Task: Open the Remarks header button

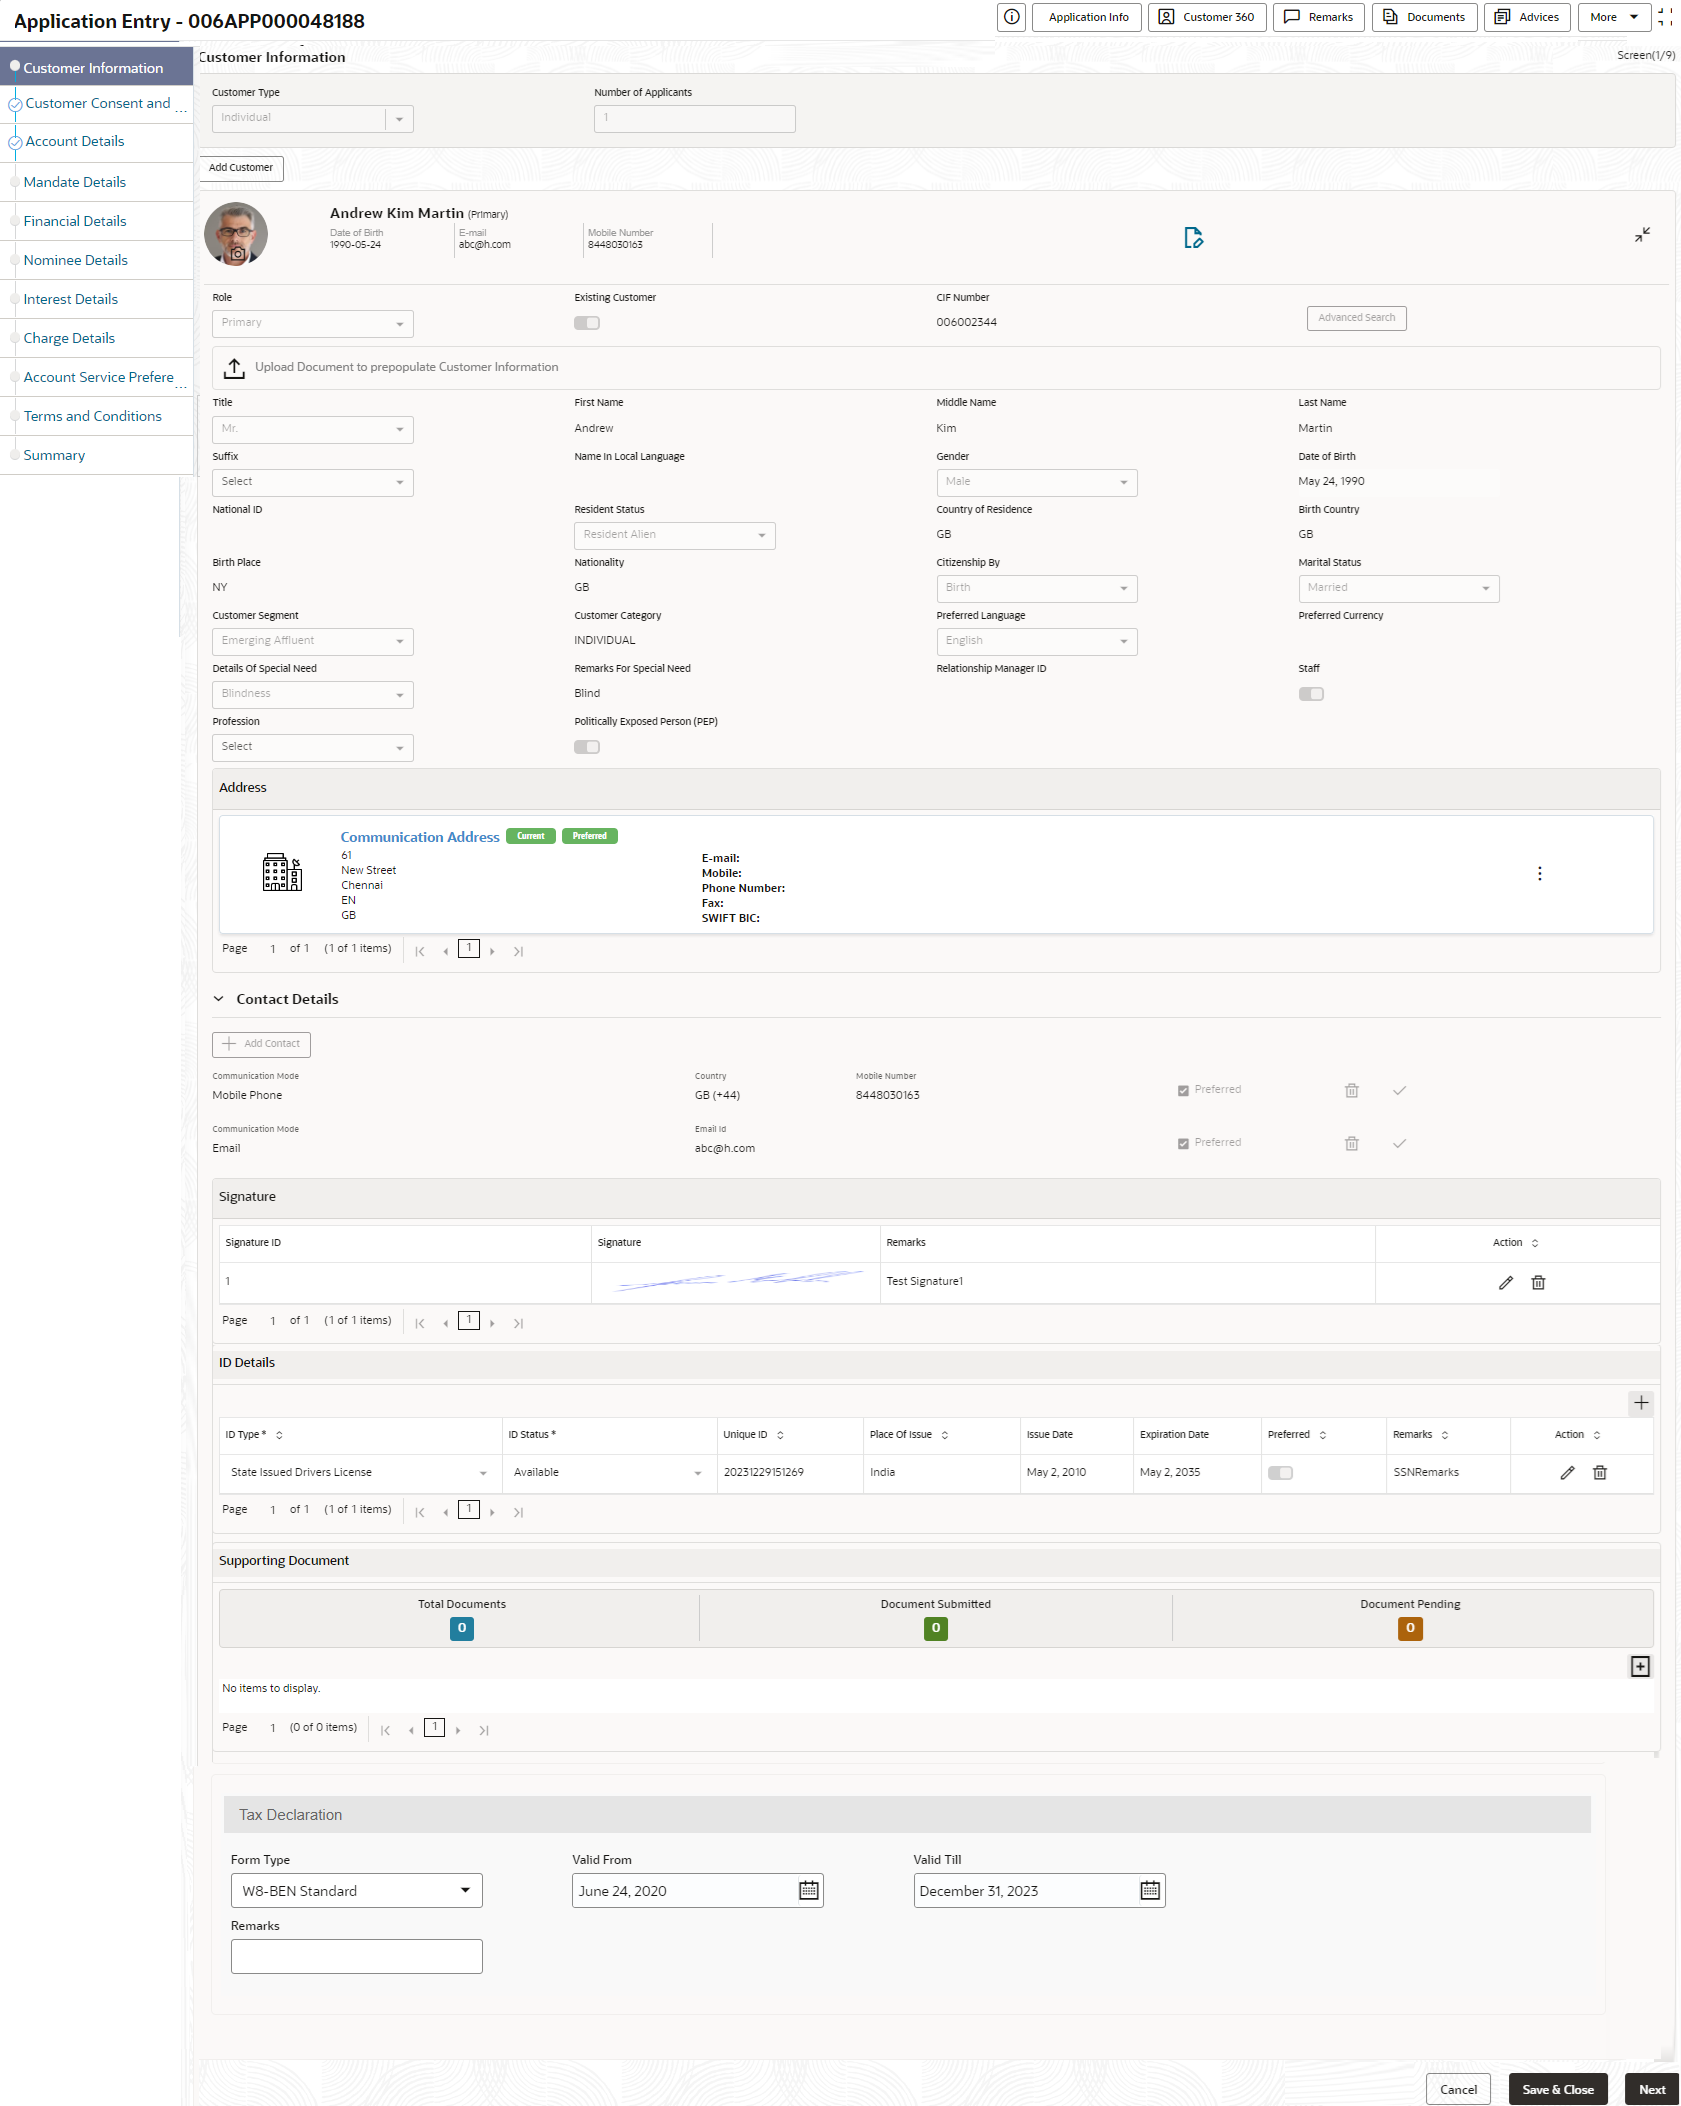Action: point(1318,17)
